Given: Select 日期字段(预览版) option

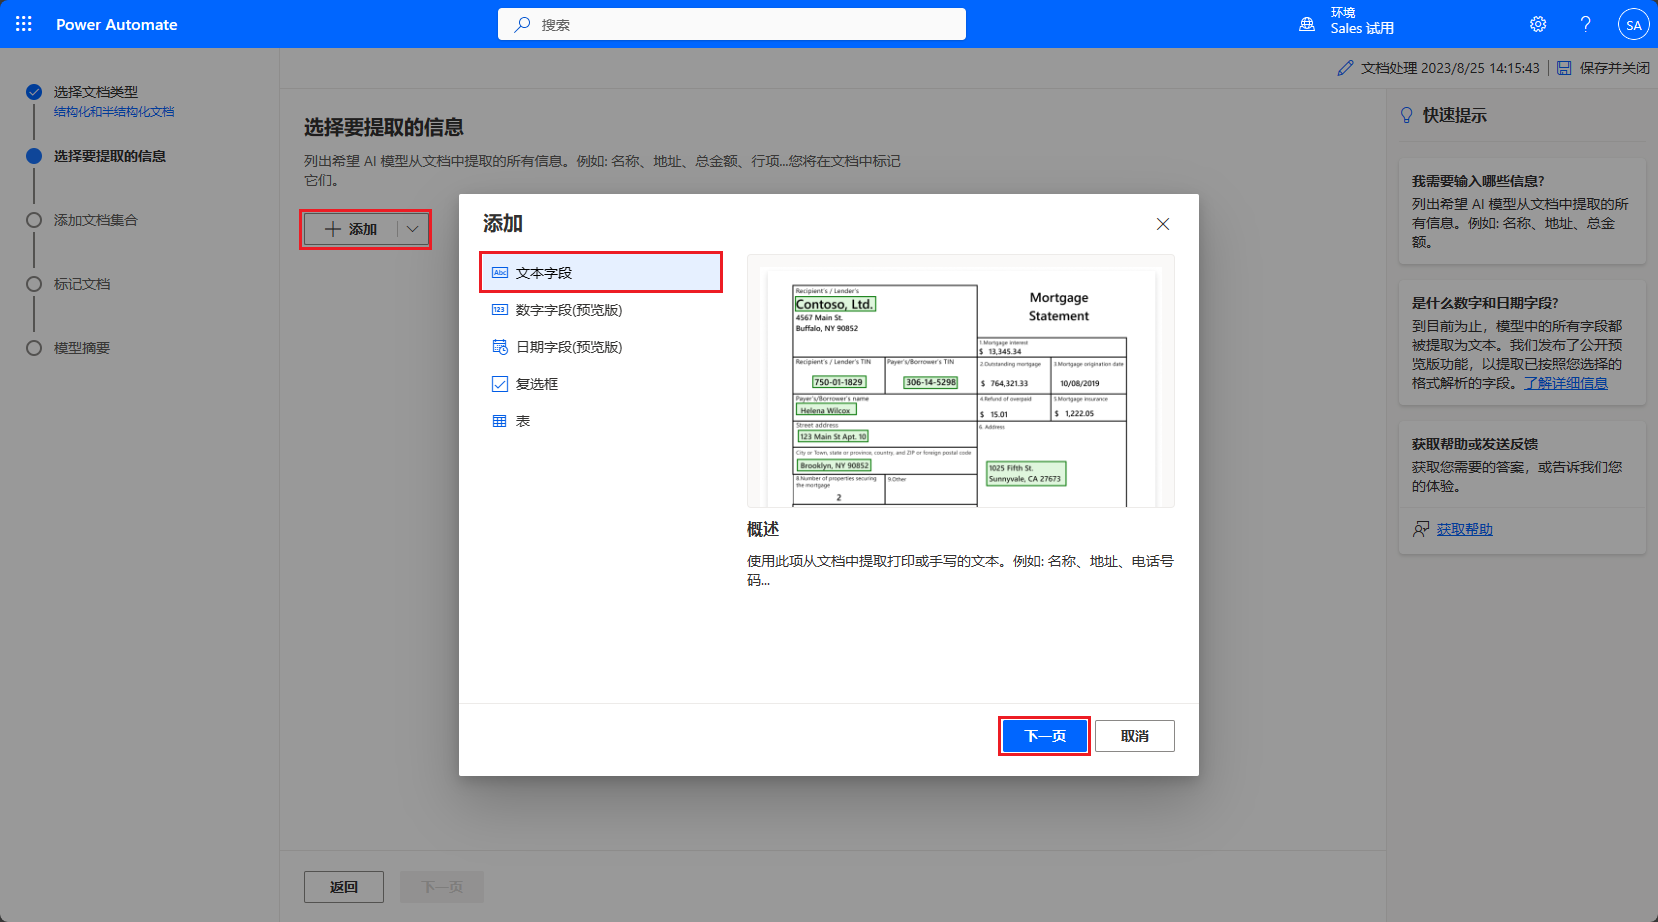Looking at the screenshot, I should click(601, 347).
